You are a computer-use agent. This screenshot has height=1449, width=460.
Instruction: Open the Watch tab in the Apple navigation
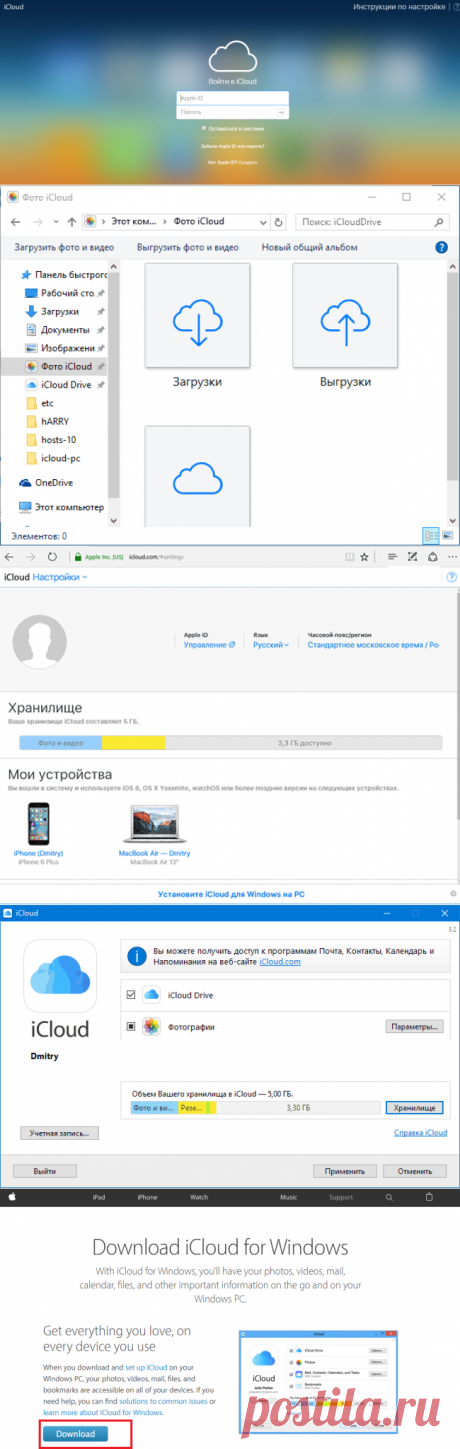[199, 1197]
